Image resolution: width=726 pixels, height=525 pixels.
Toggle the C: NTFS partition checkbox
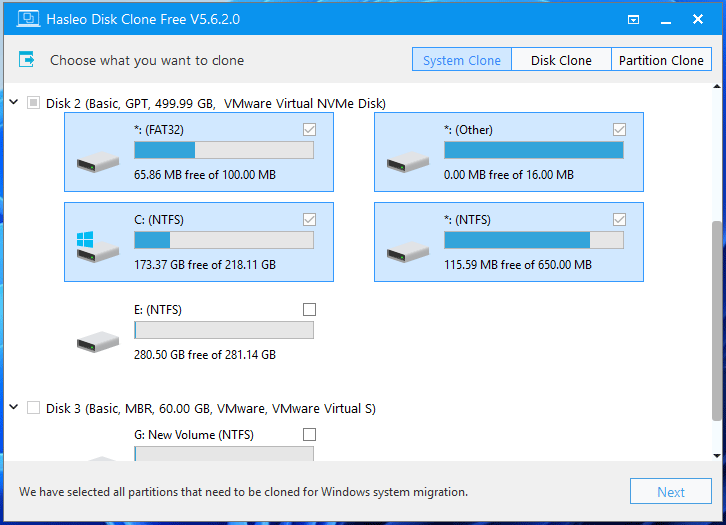tap(309, 219)
